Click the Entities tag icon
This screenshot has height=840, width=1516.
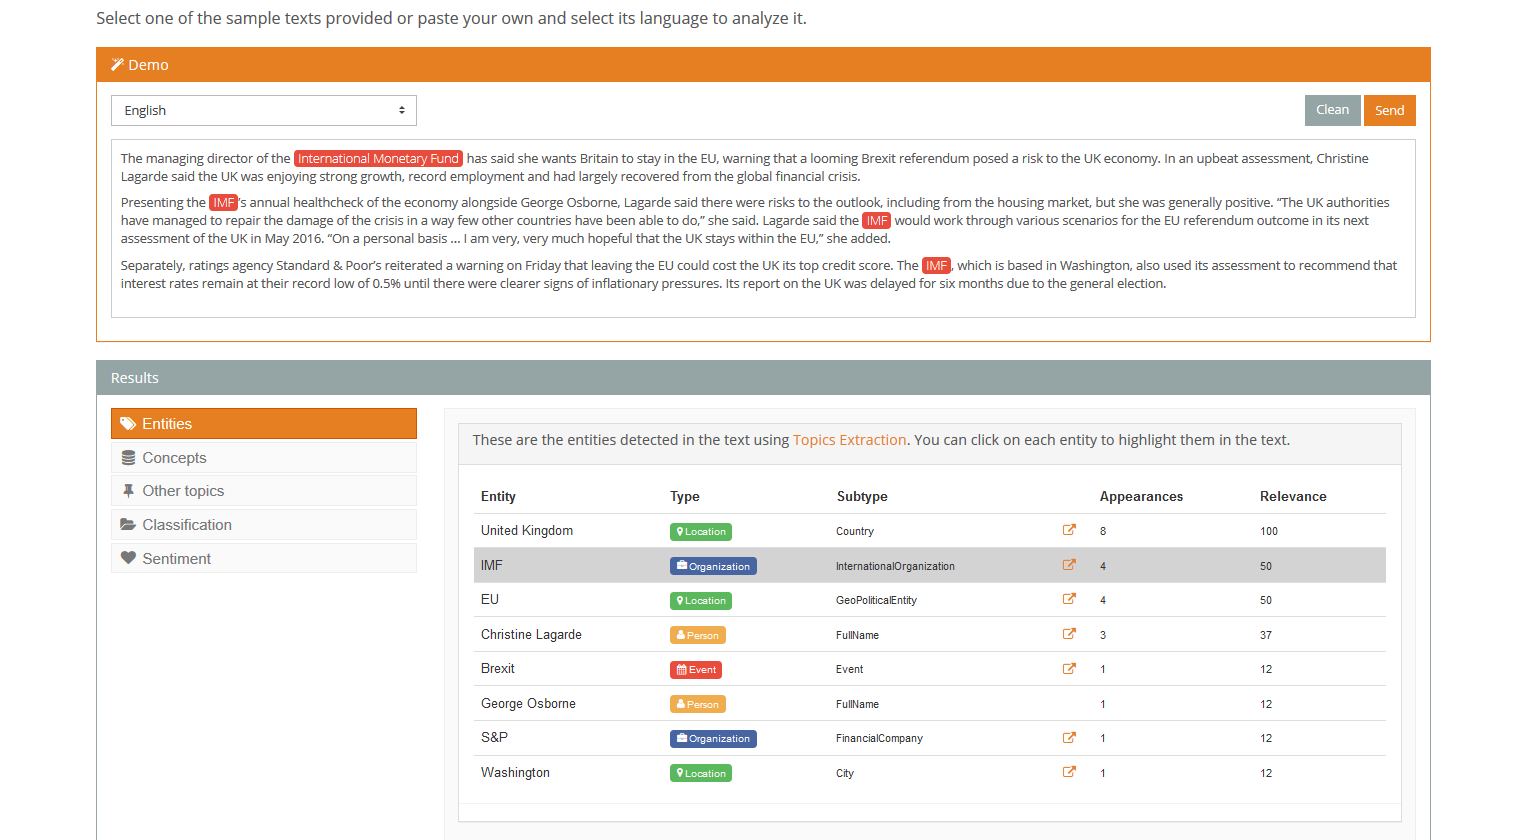click(128, 424)
